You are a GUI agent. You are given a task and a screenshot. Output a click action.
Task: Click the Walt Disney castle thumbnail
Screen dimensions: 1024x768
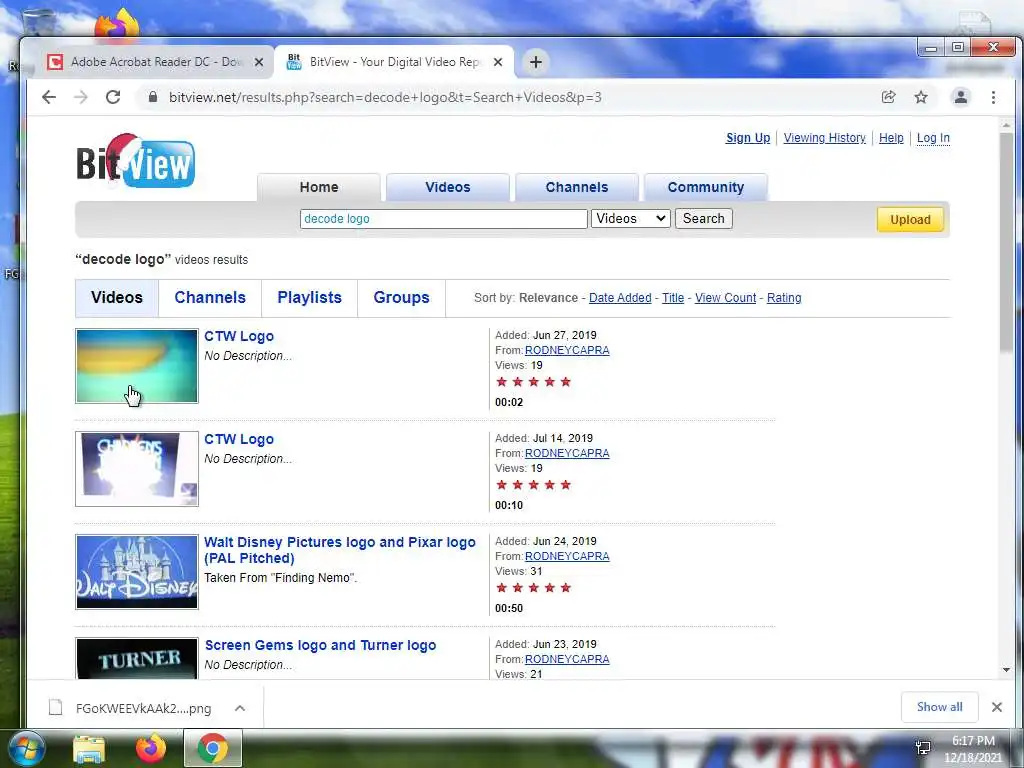click(136, 572)
